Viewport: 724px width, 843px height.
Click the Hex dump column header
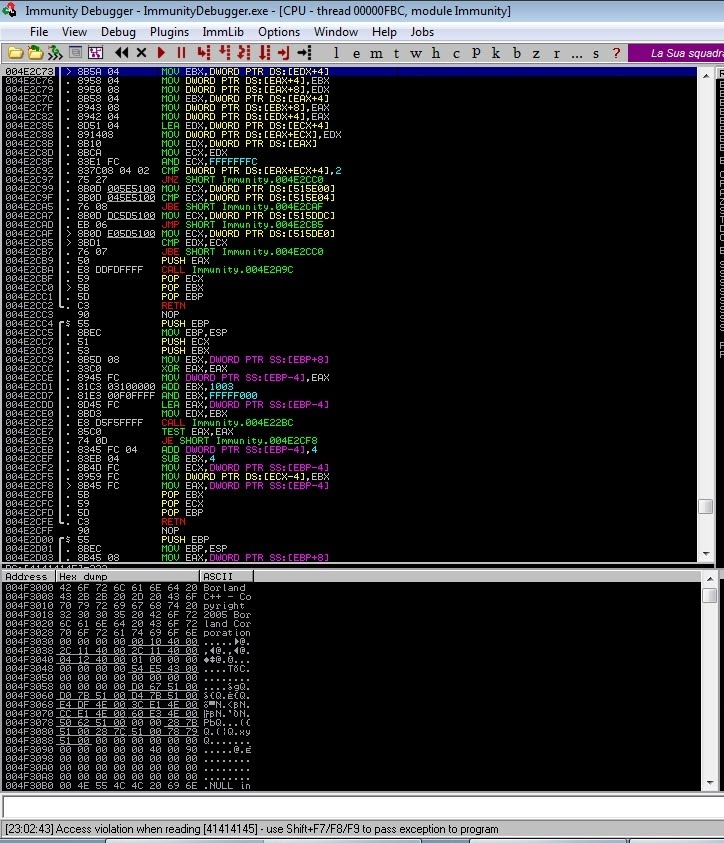coord(127,576)
